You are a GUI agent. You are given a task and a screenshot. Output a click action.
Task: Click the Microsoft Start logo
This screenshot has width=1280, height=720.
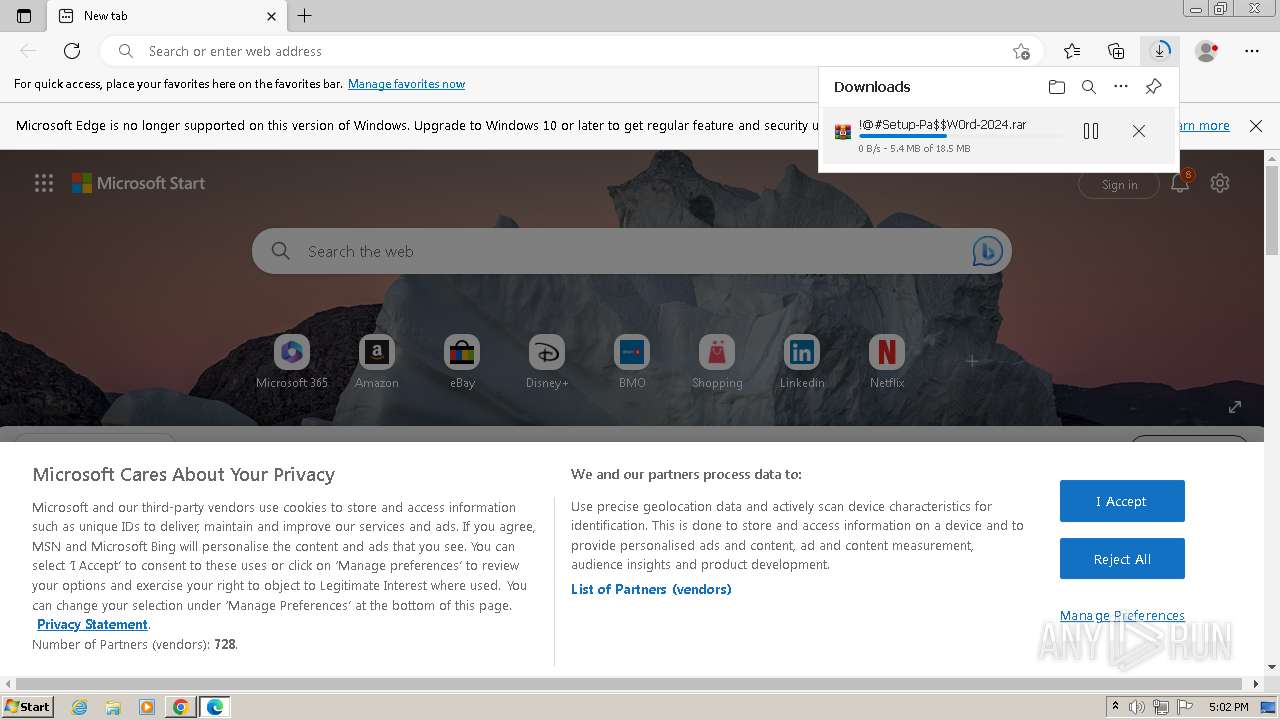(x=139, y=183)
